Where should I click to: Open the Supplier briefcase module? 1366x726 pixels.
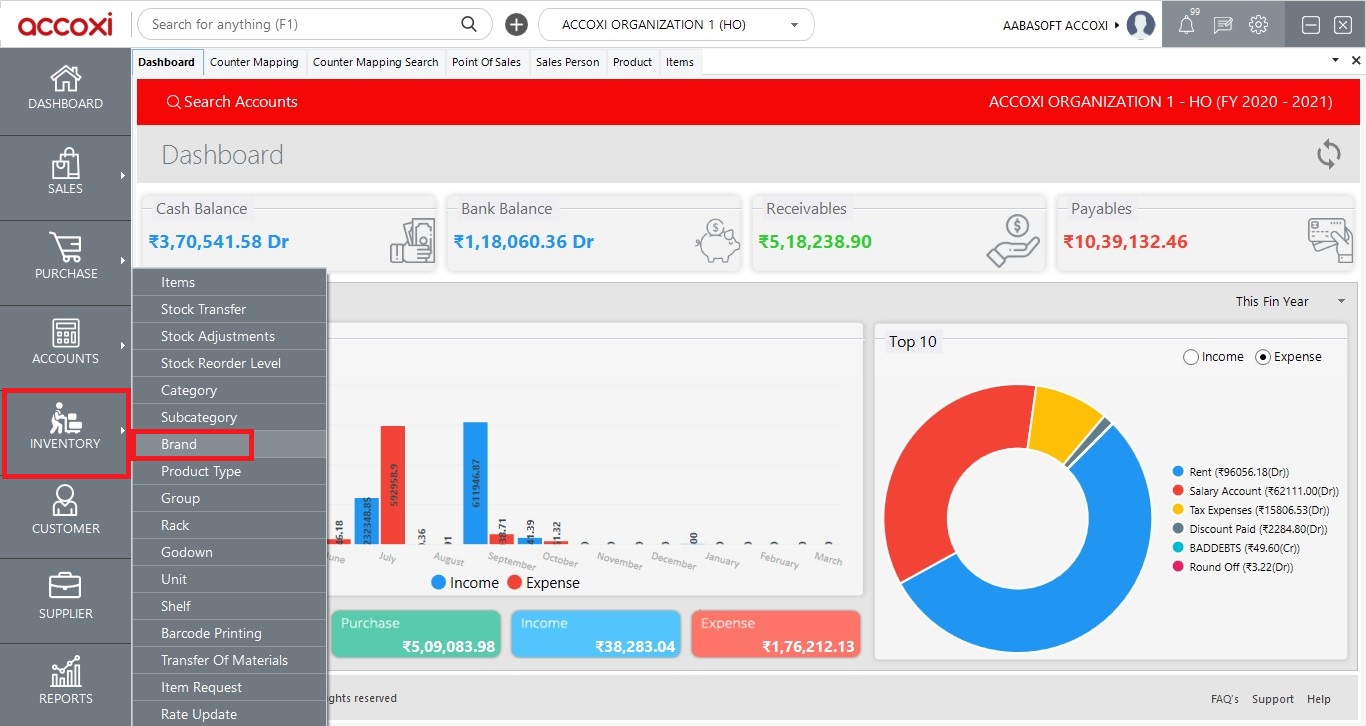coord(65,586)
